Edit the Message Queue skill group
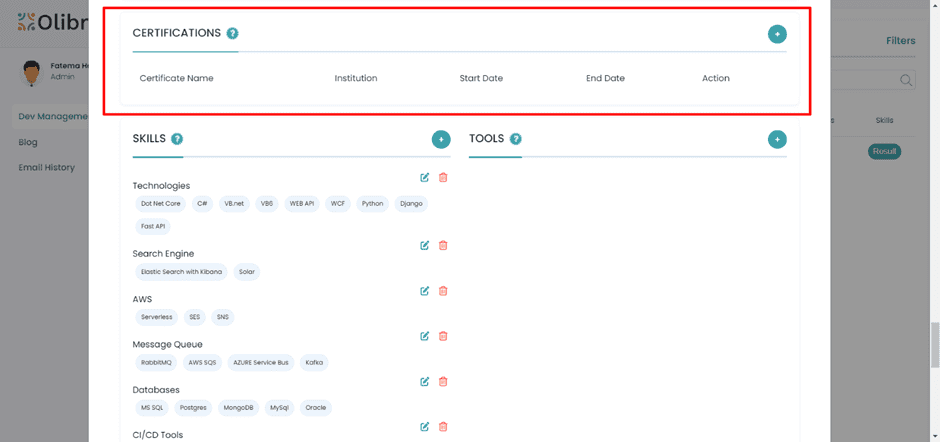The height and width of the screenshot is (442, 940). coord(425,336)
